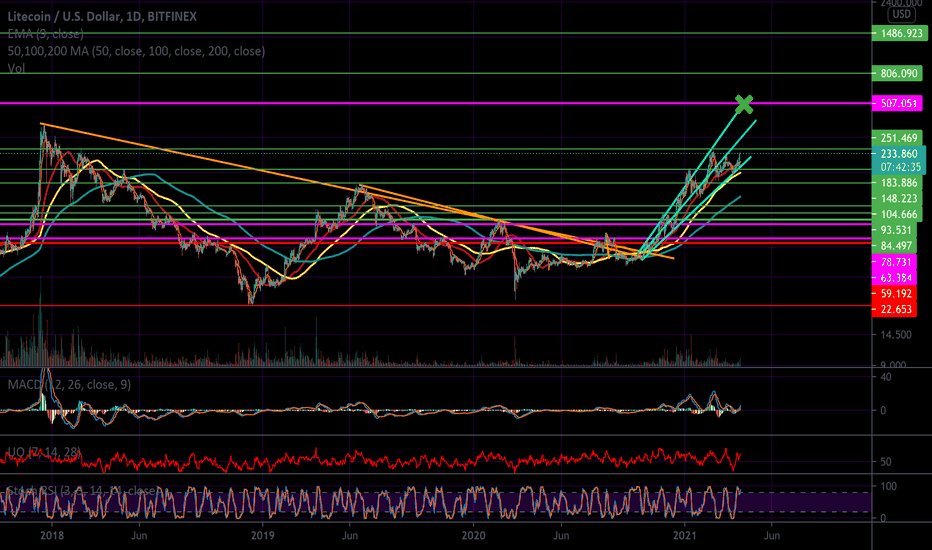
Task: Click the UO (7, 14, 28) indicator legend
Action: (43, 452)
